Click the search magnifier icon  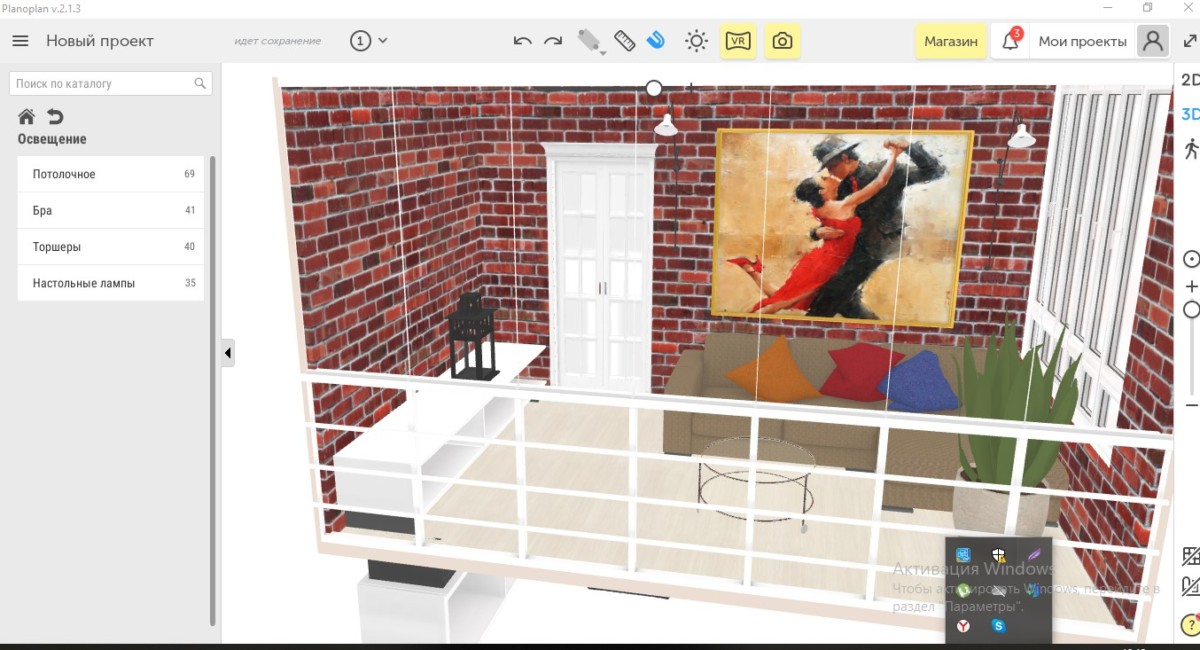point(200,83)
